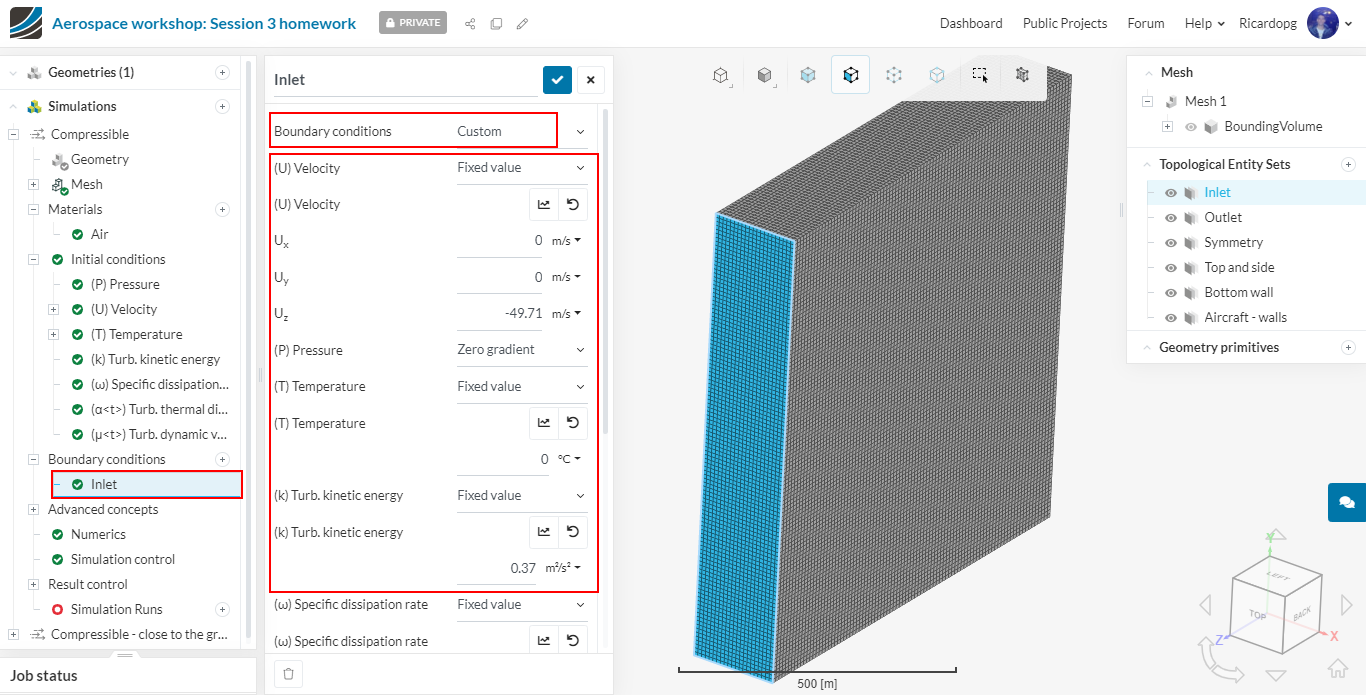
Task: Open the Turb. kinetic energy table/graph icon
Action: pyautogui.click(x=544, y=532)
